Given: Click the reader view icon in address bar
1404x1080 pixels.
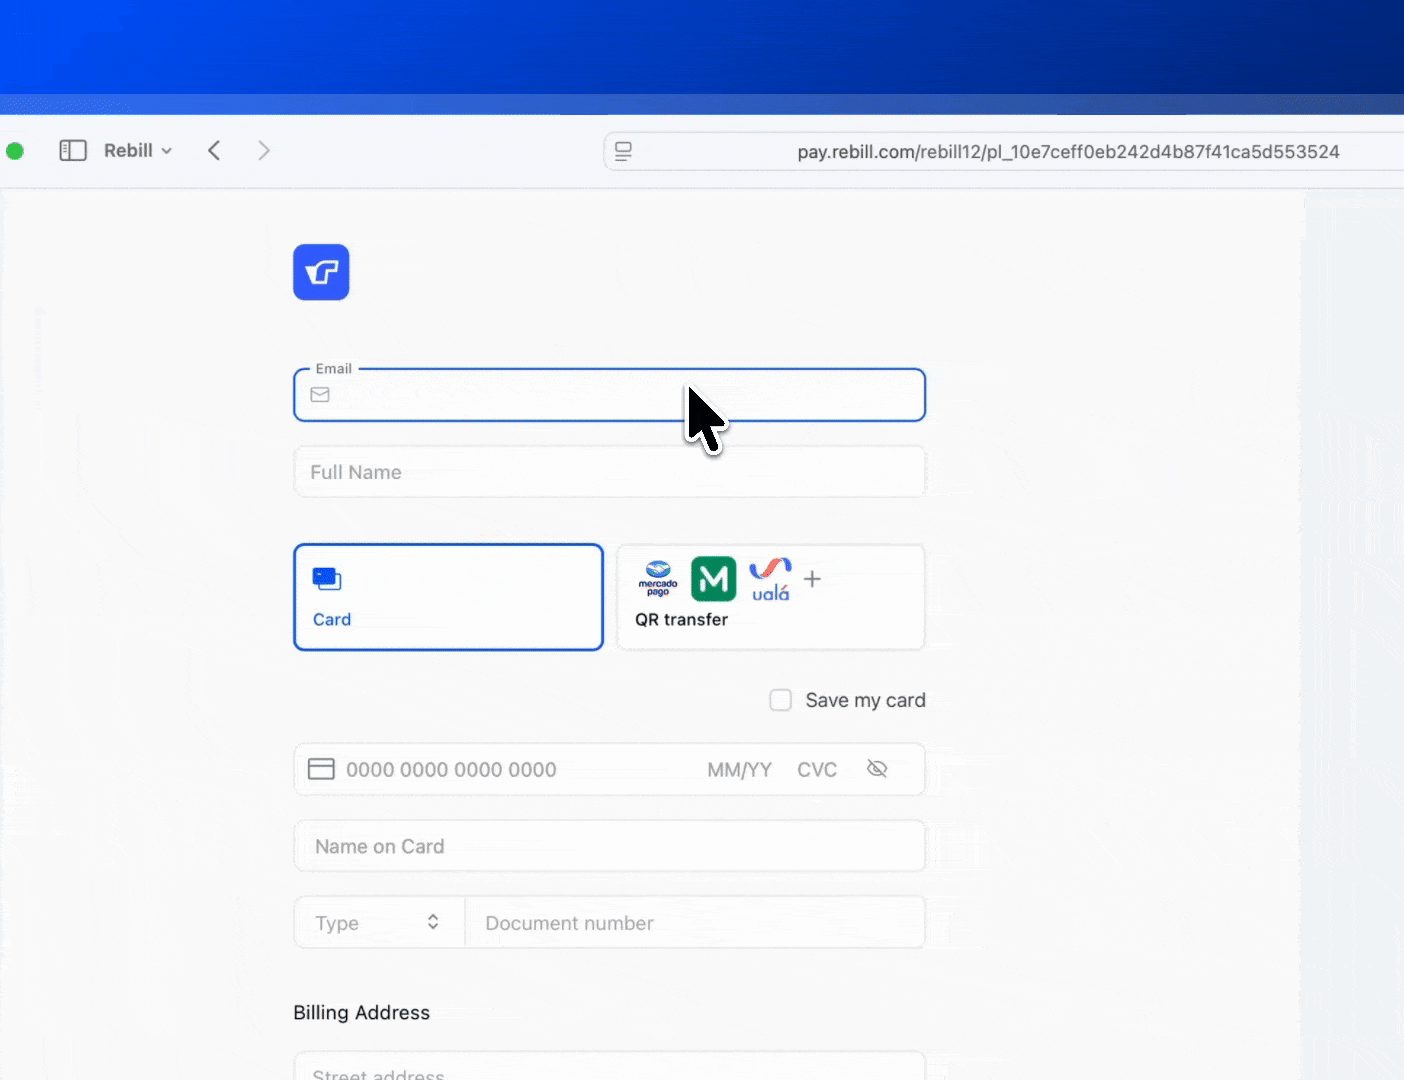Looking at the screenshot, I should click(623, 152).
